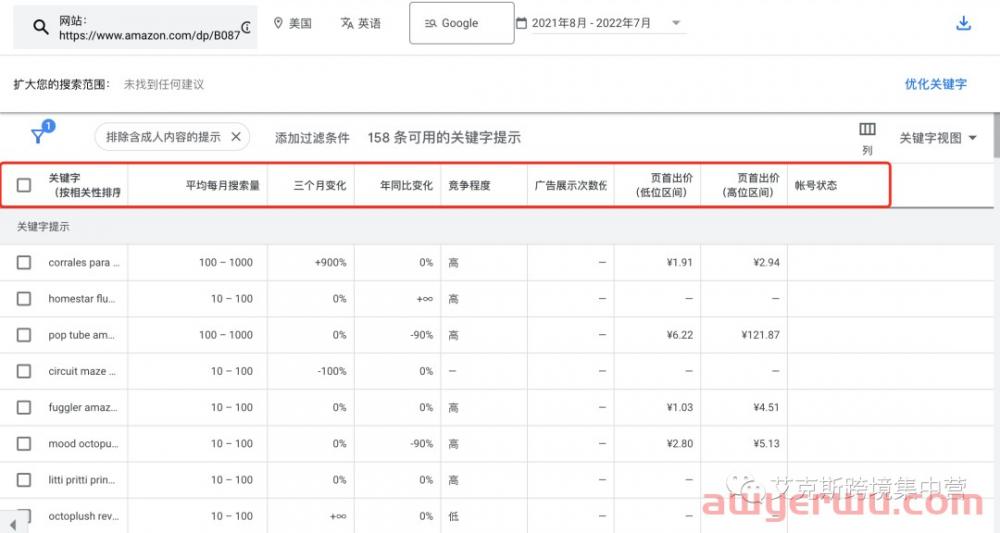
Task: Click the 158 条可用的关键字提示 count text
Action: (x=444, y=137)
